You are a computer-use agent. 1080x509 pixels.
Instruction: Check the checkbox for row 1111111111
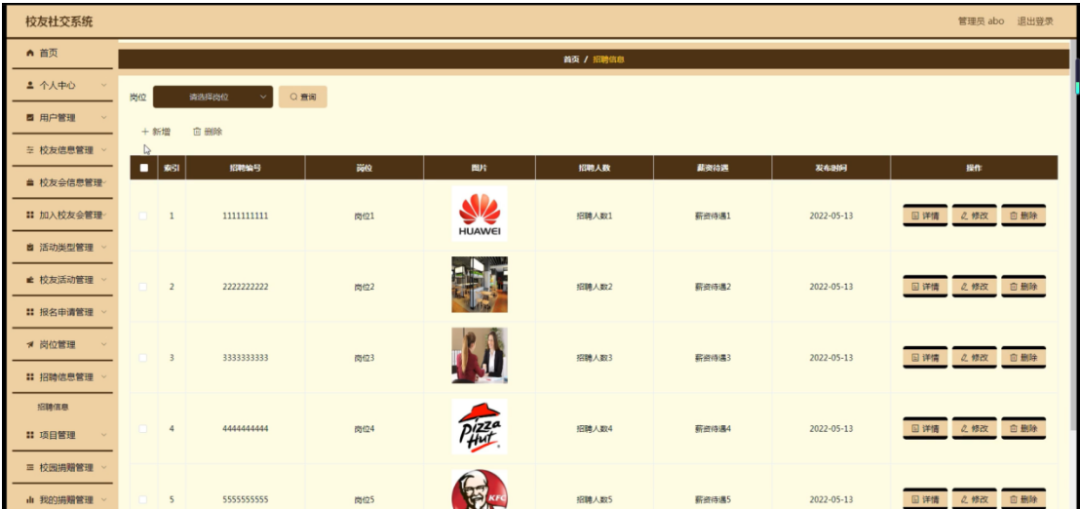[x=143, y=216]
